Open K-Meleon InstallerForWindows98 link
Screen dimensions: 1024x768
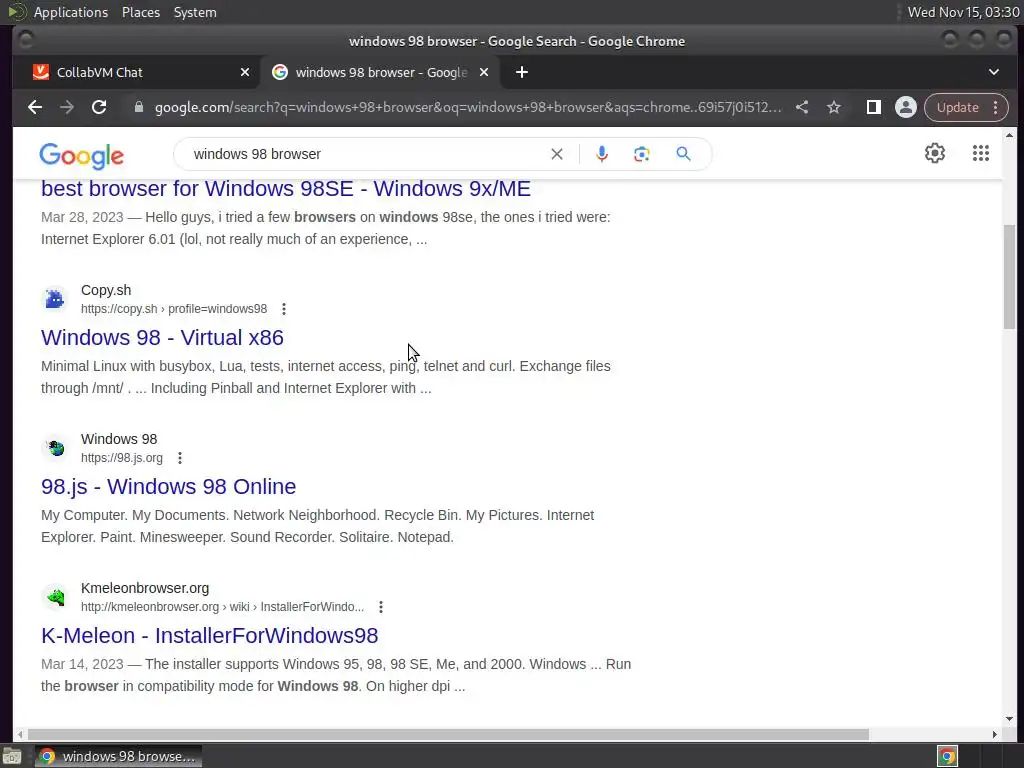[210, 635]
